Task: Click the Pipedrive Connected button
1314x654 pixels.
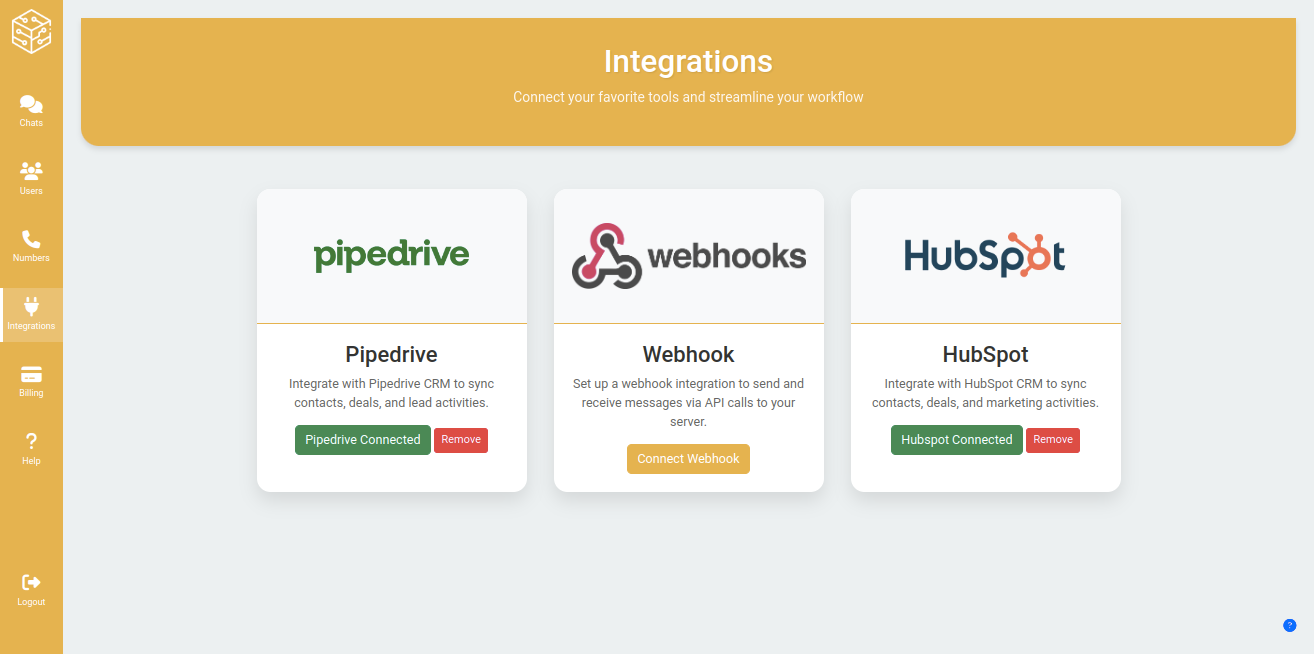Action: pyautogui.click(x=363, y=440)
